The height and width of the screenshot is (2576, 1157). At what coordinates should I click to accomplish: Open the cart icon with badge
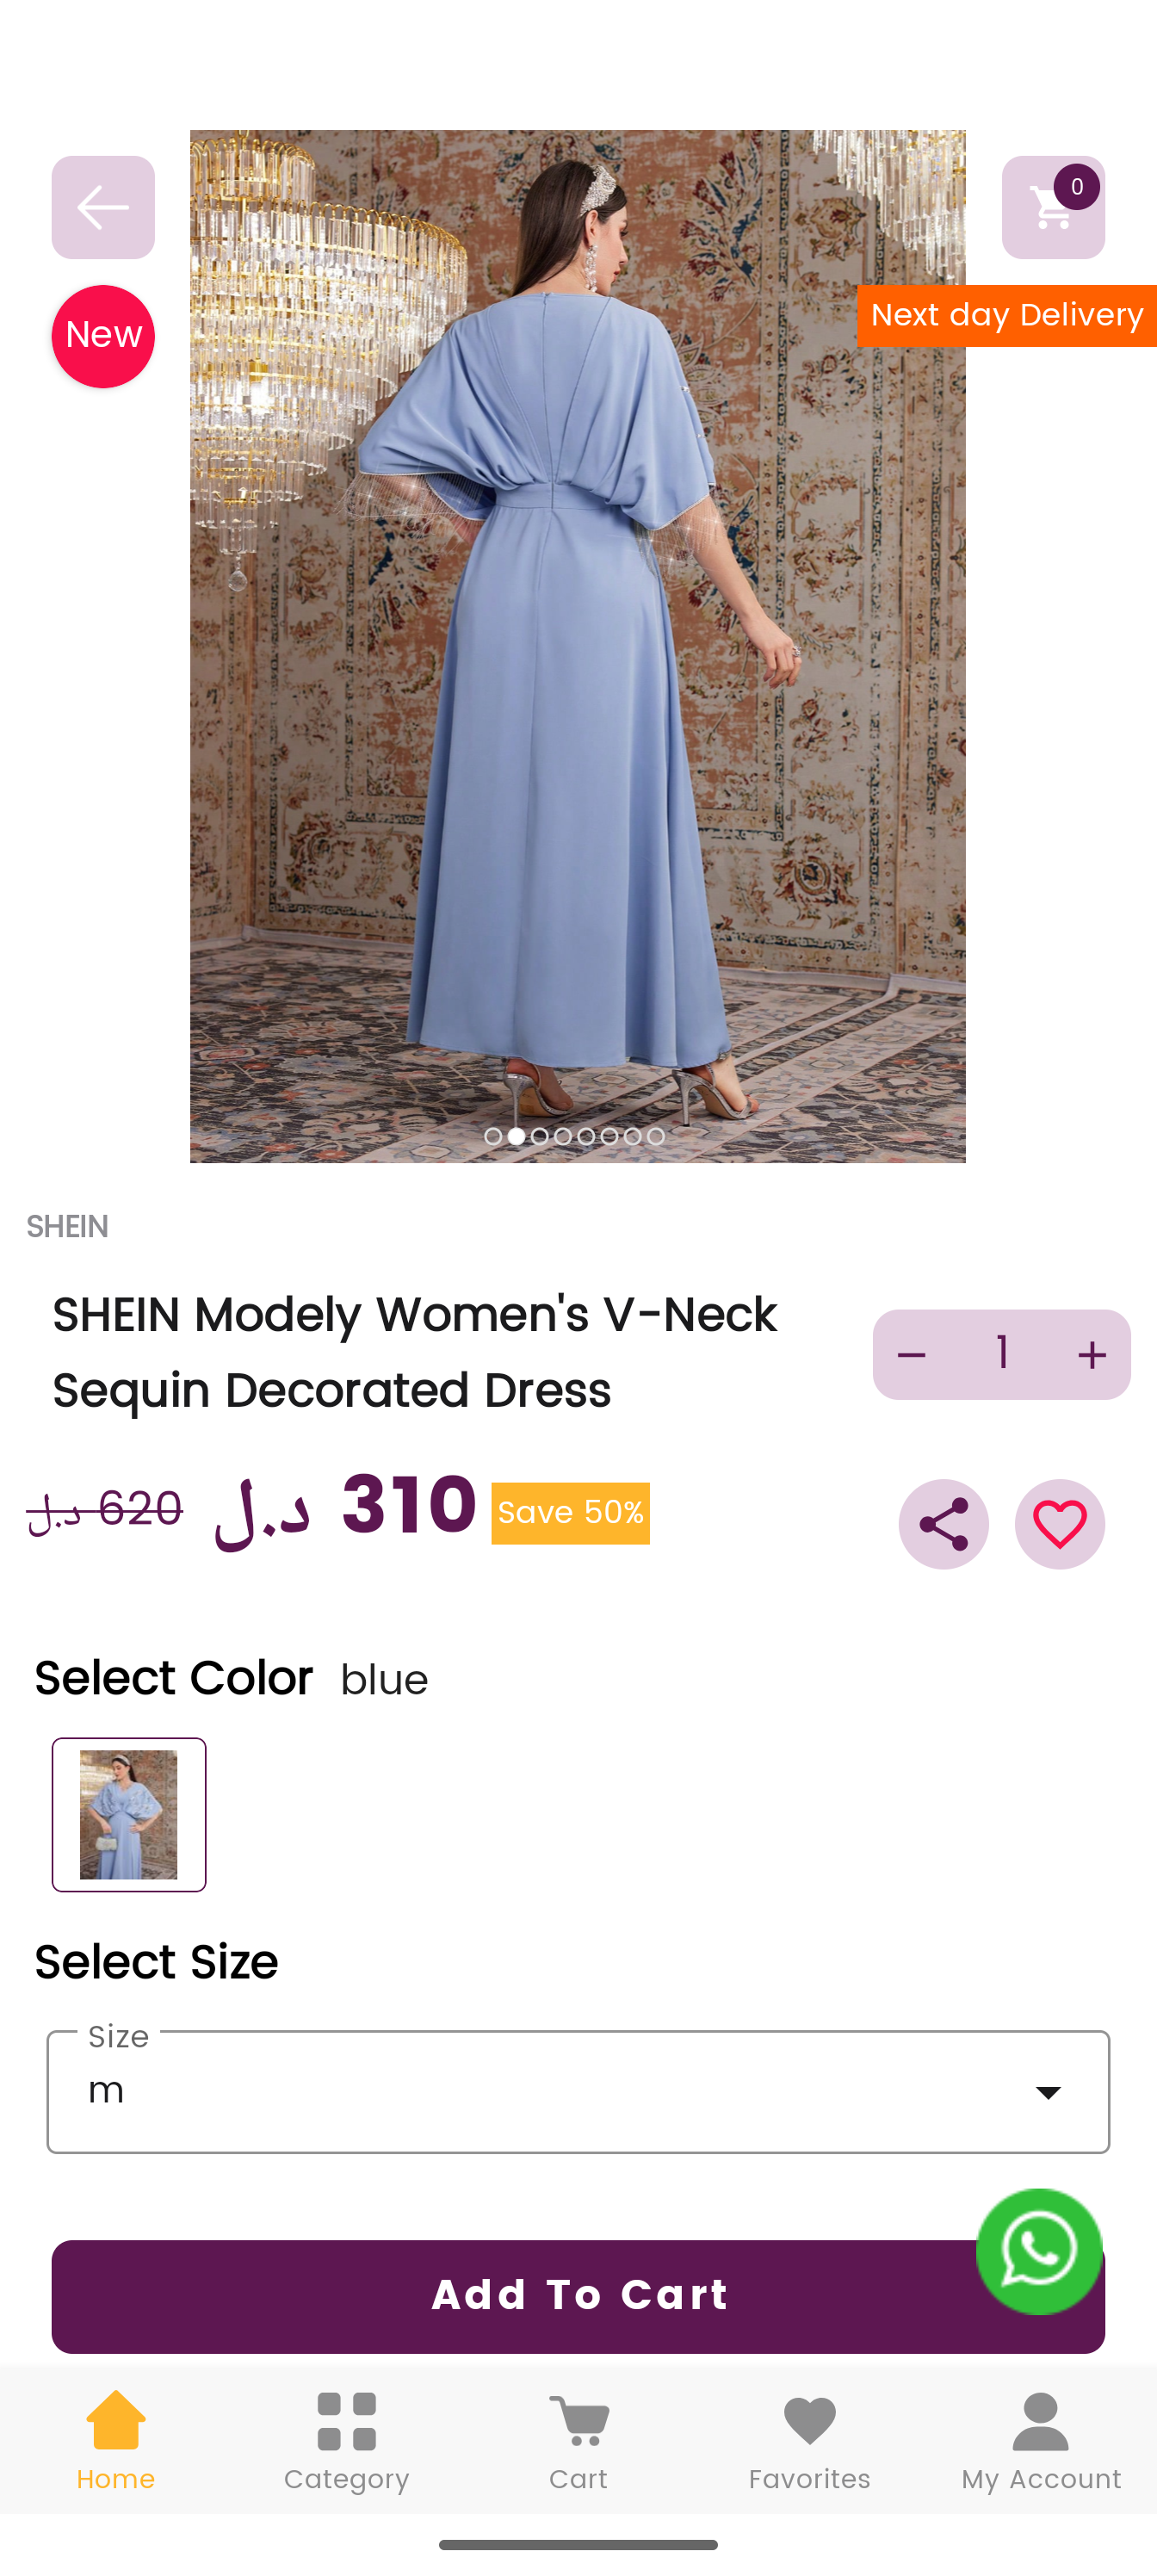1052,207
